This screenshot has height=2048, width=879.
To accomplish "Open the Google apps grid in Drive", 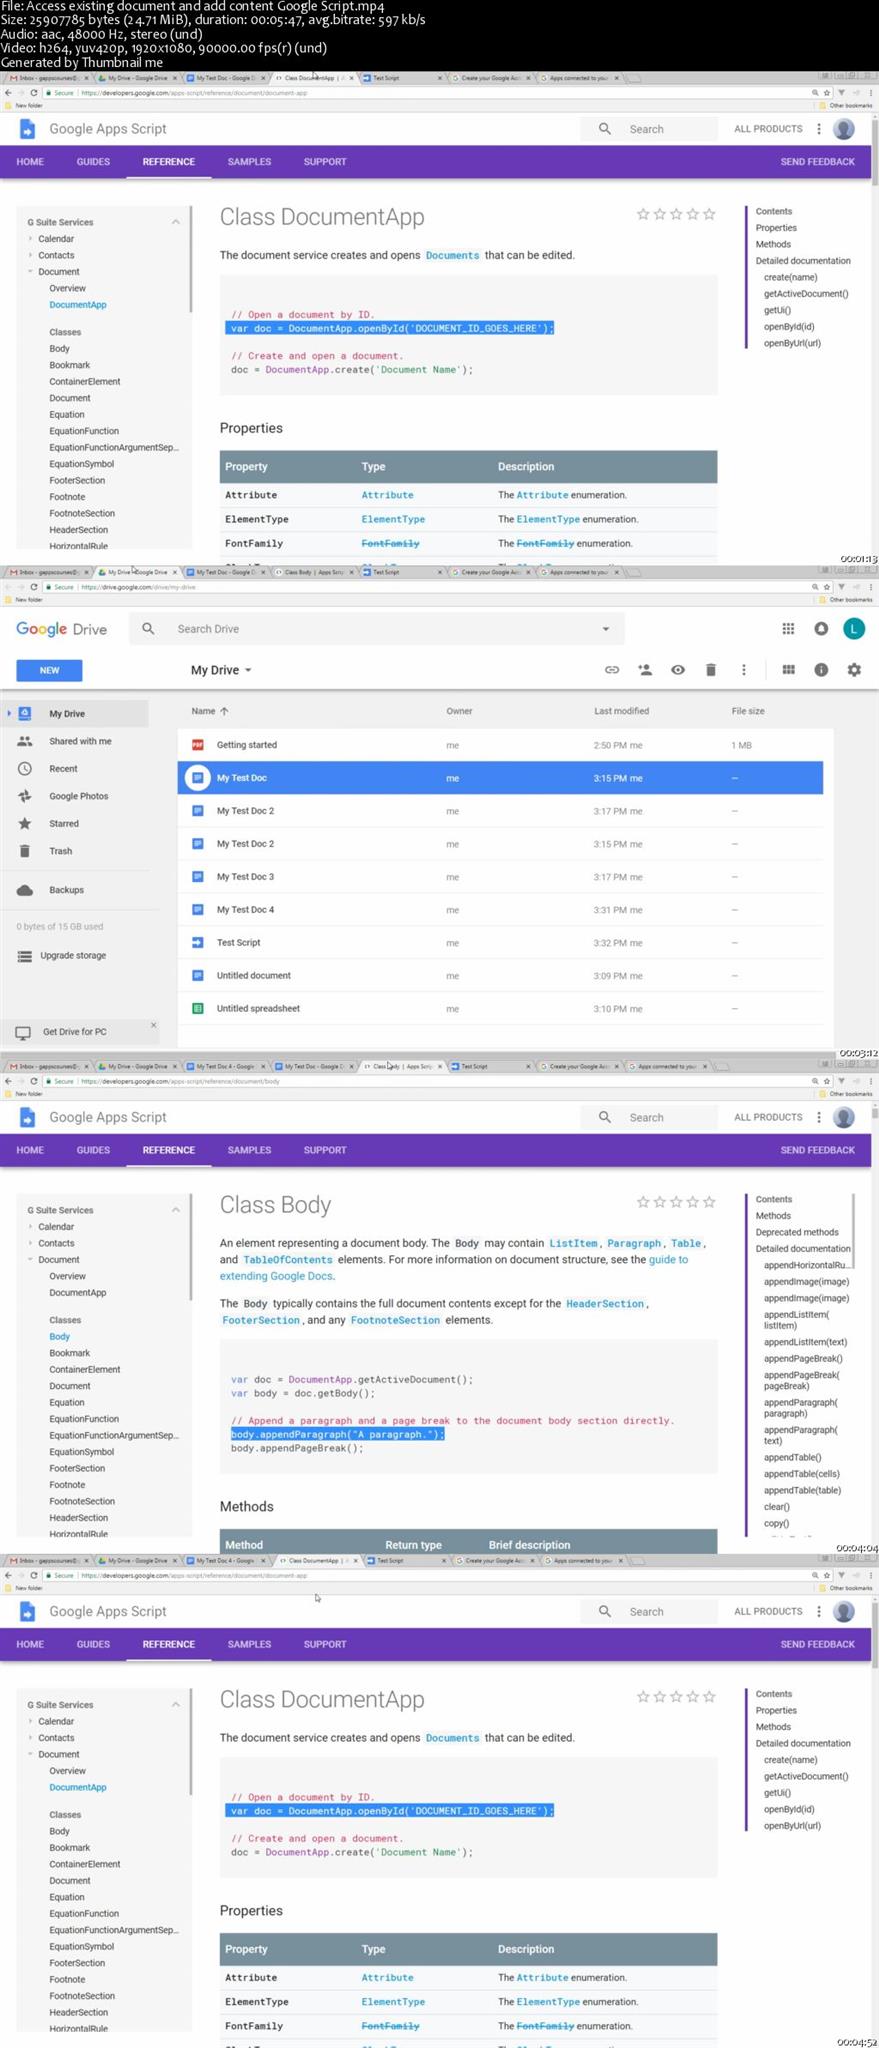I will click(x=788, y=629).
